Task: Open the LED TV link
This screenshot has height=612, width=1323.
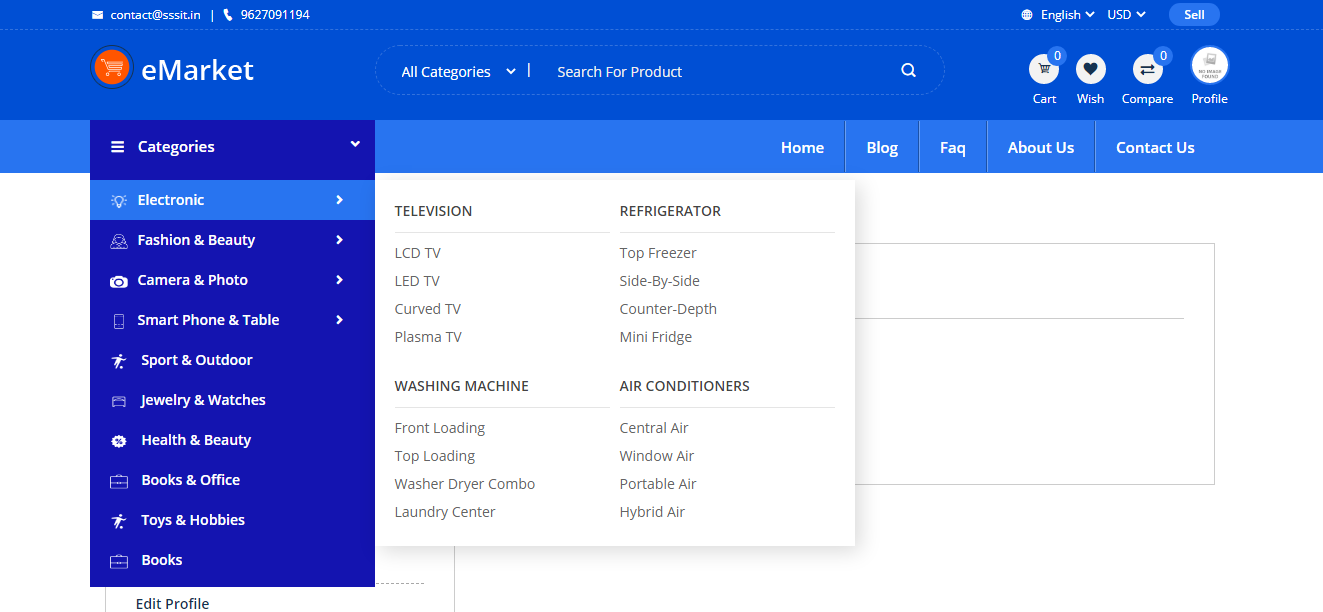Action: [x=417, y=281]
